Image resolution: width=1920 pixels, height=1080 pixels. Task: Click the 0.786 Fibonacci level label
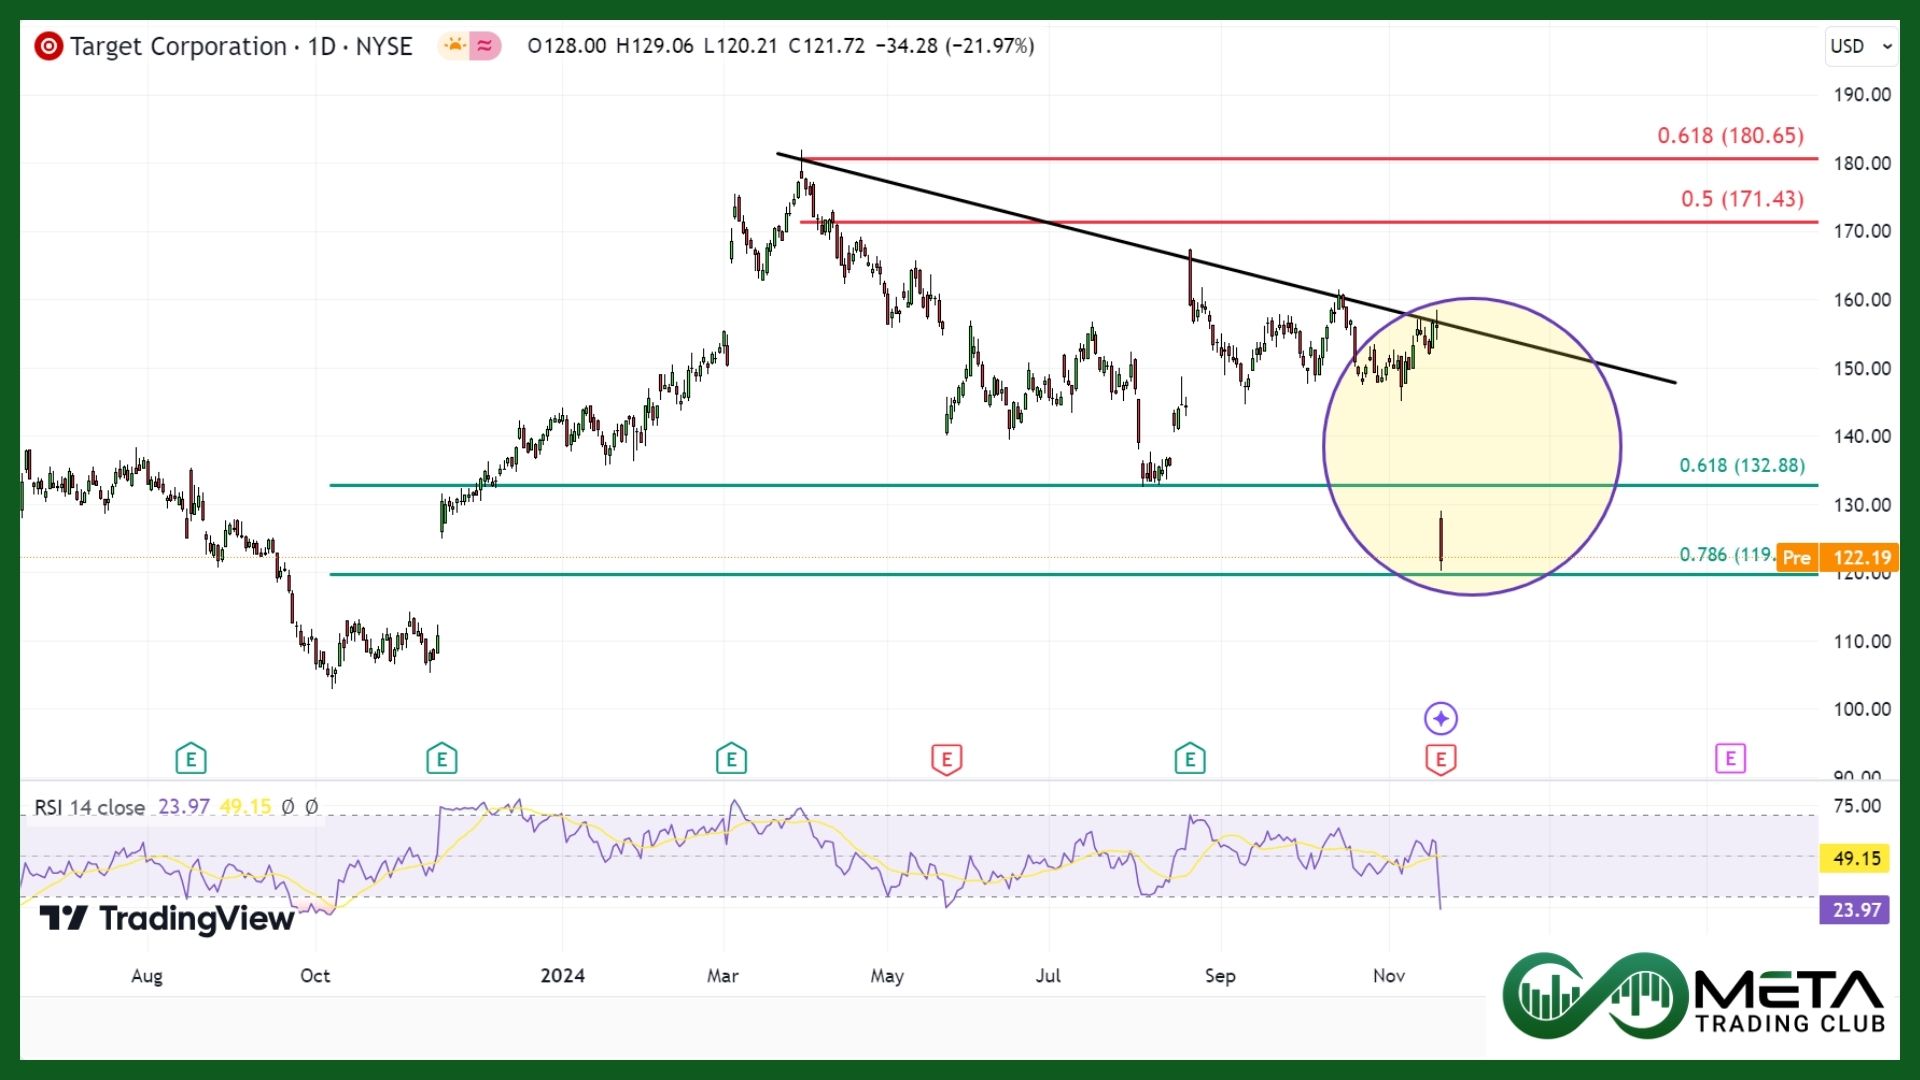pos(1727,554)
